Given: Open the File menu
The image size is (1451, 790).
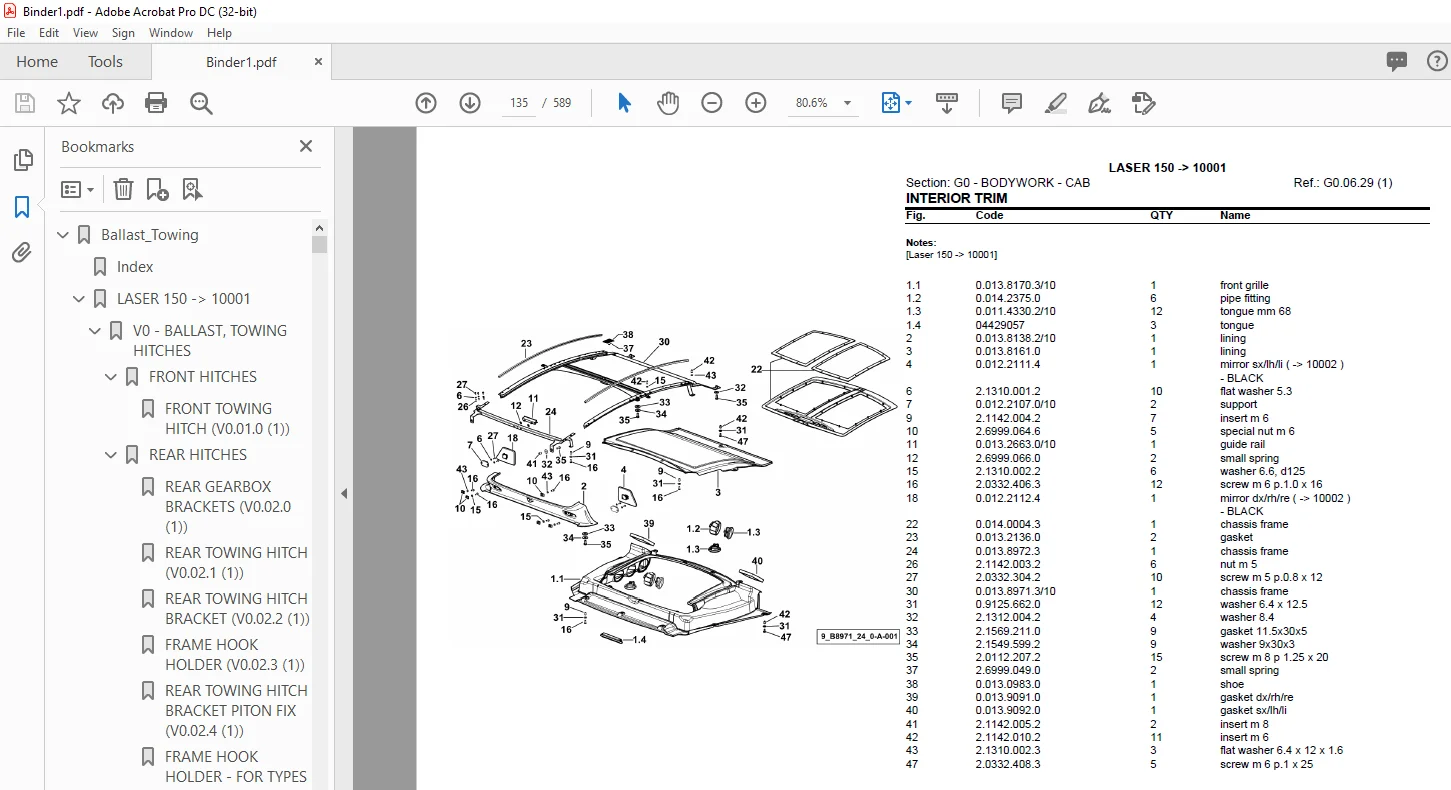Looking at the screenshot, I should [16, 33].
